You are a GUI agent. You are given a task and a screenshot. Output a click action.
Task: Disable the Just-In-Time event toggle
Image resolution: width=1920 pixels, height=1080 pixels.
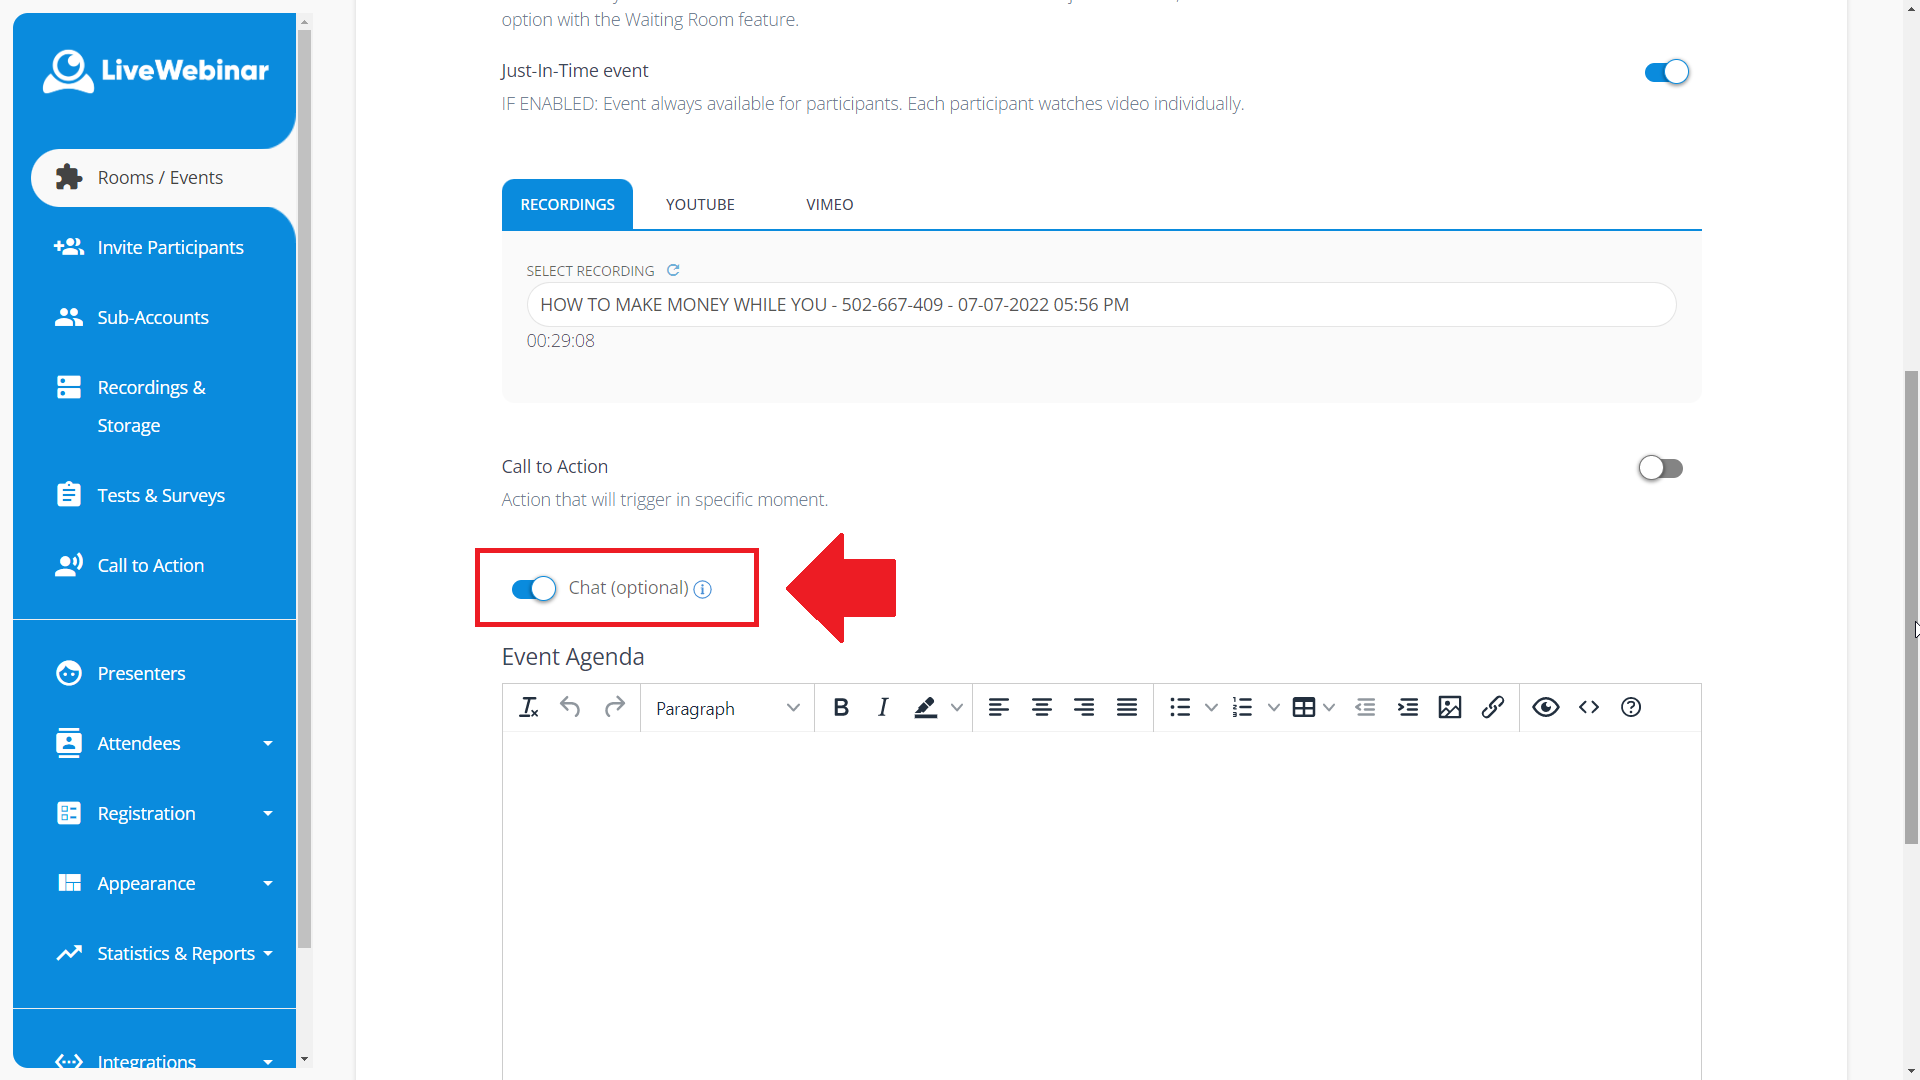pyautogui.click(x=1666, y=72)
